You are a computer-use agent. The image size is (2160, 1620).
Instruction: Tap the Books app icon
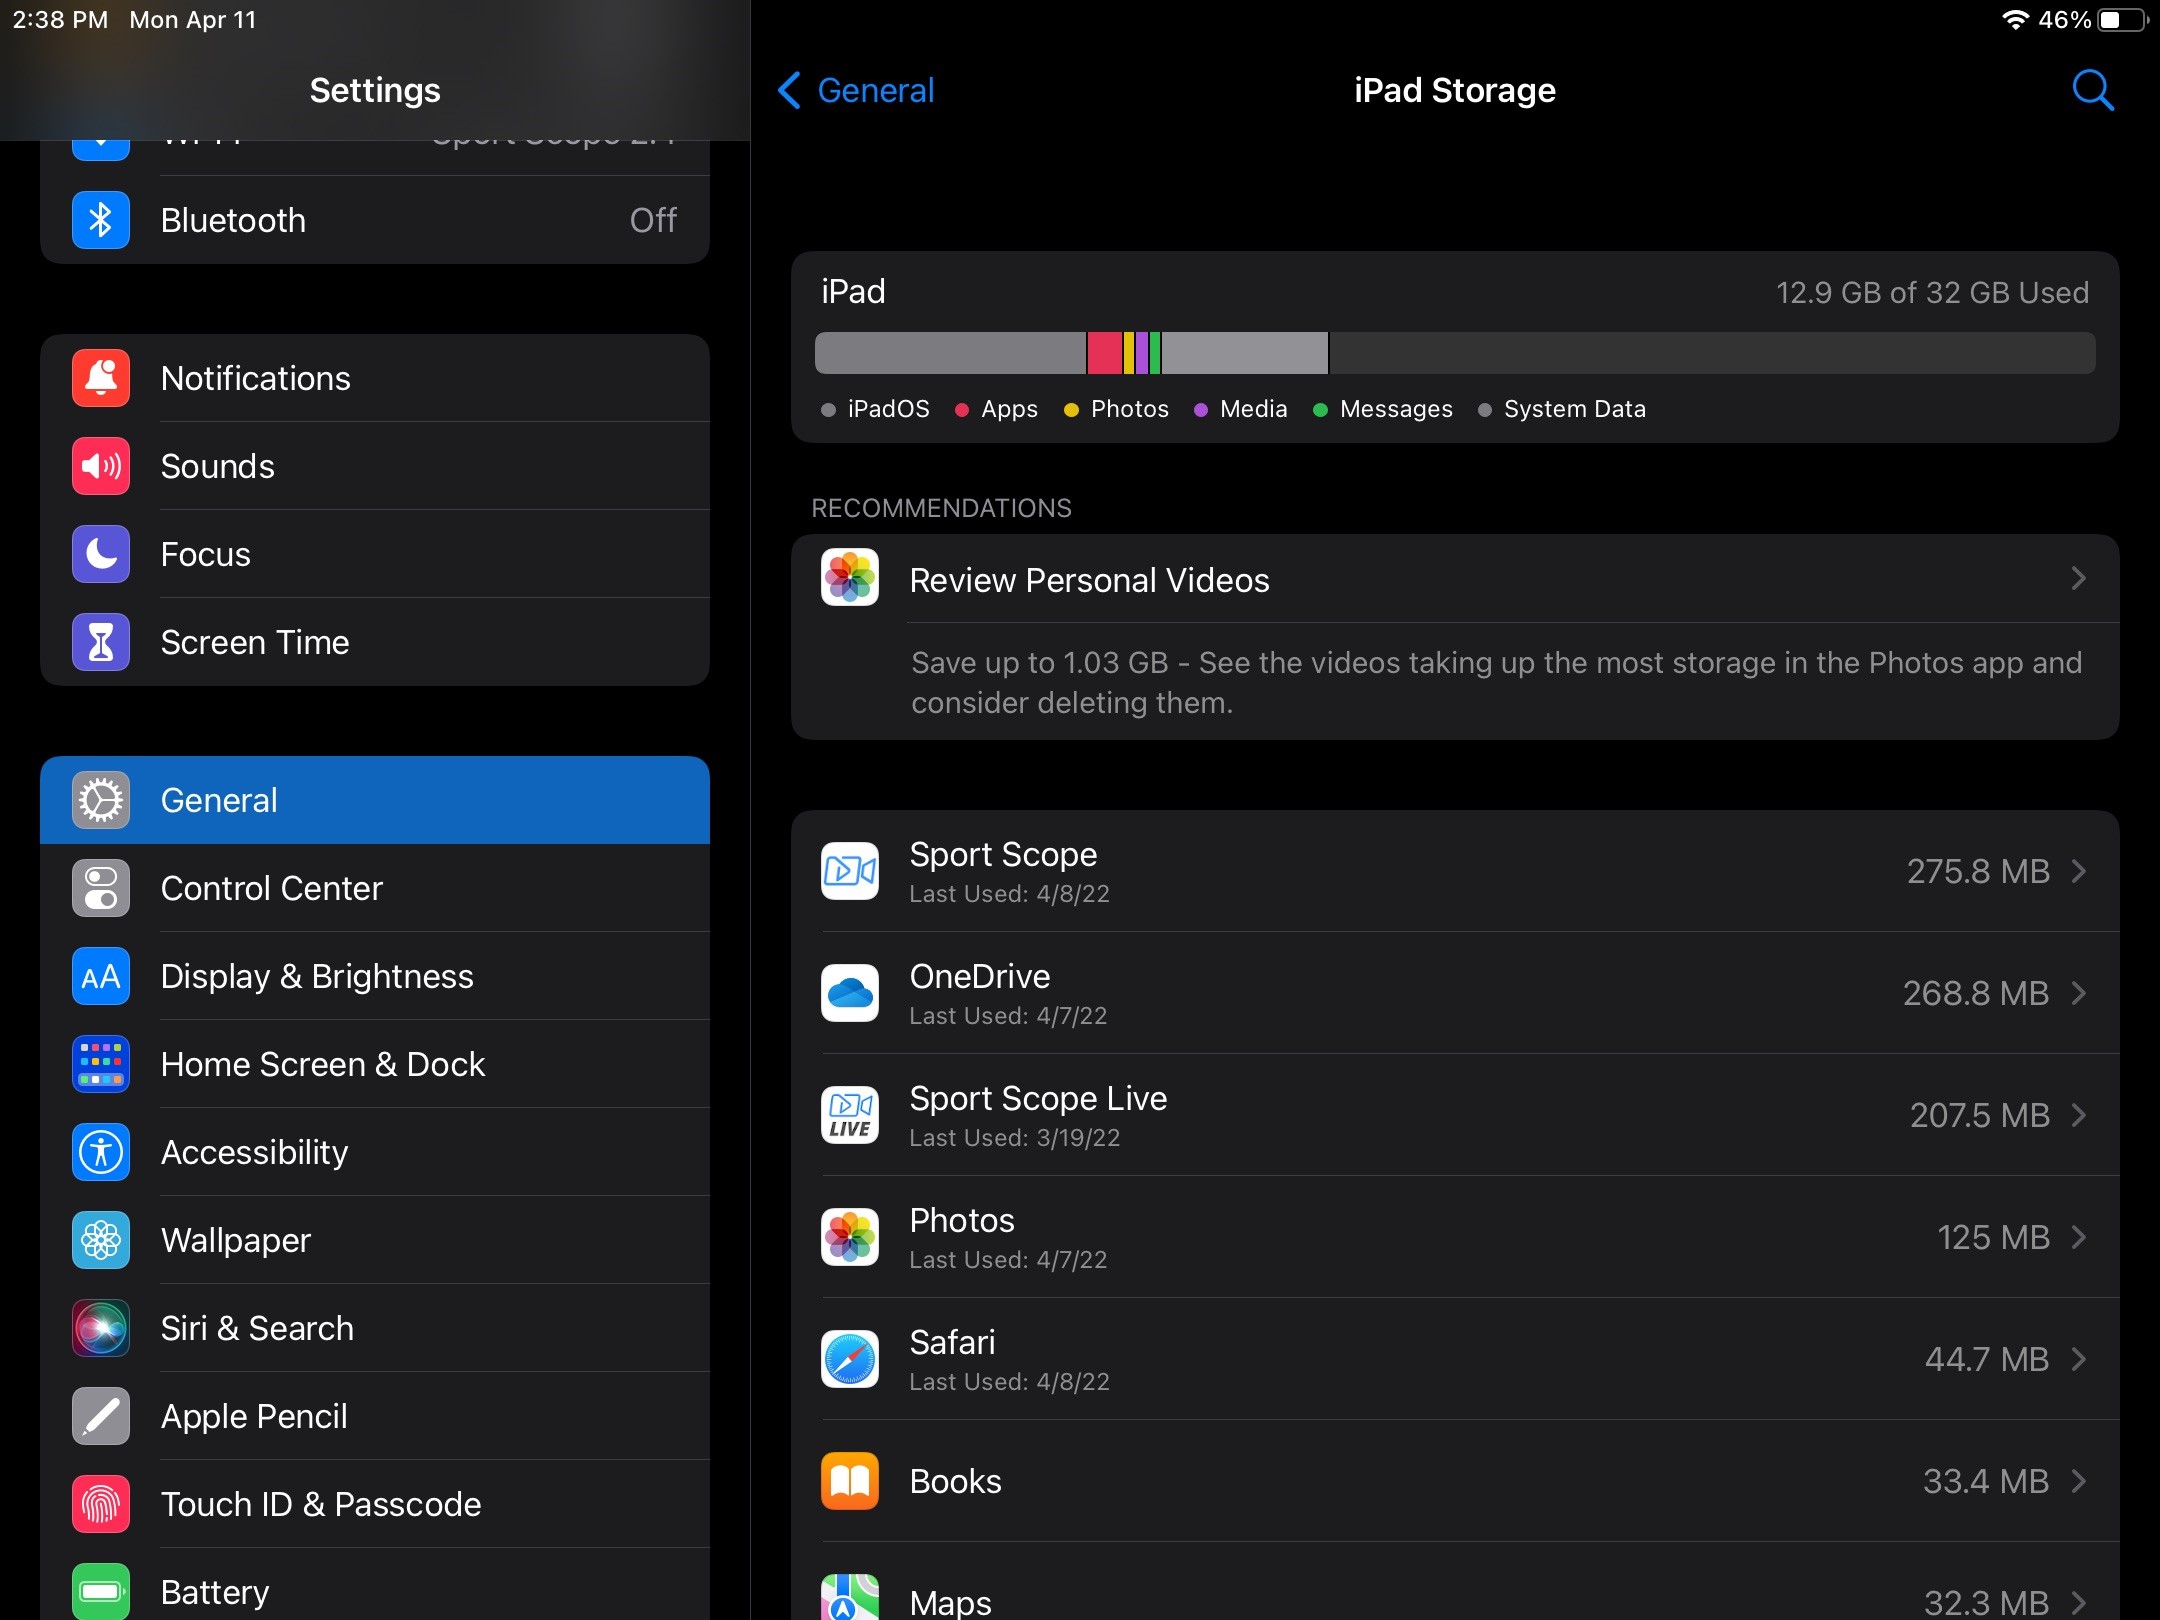pyautogui.click(x=850, y=1481)
